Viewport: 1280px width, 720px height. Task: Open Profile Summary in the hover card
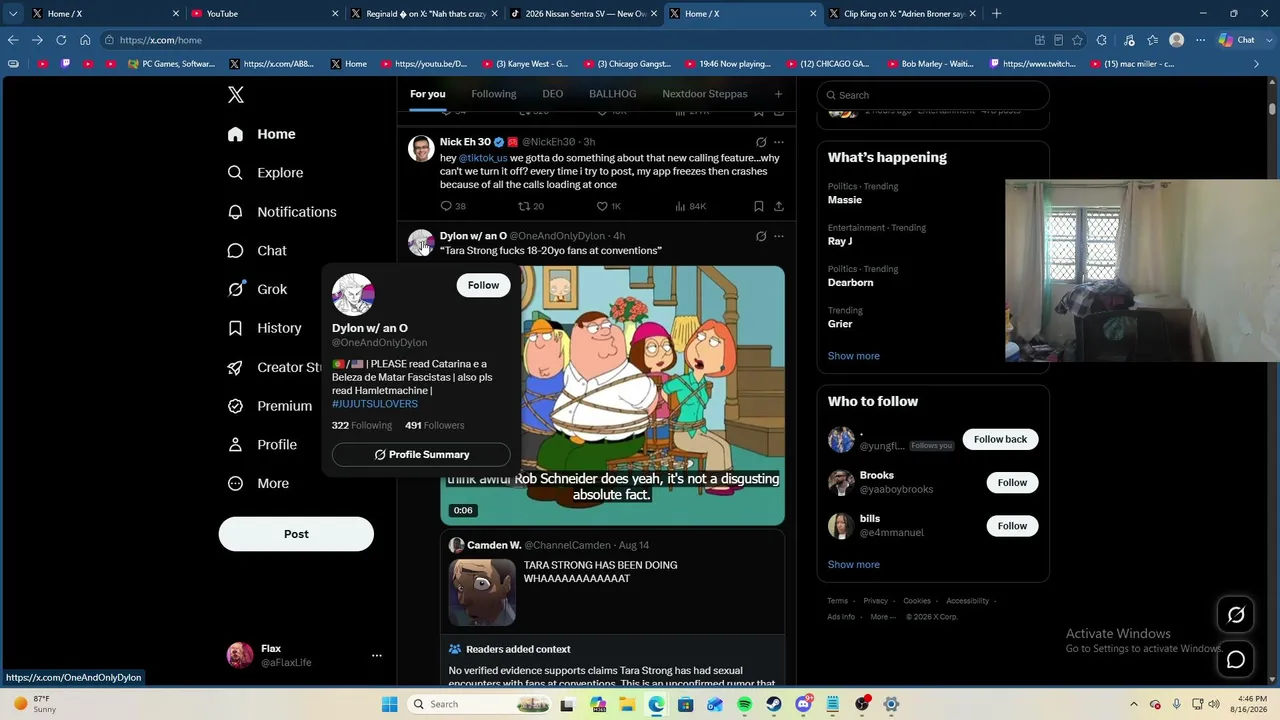[421, 455]
